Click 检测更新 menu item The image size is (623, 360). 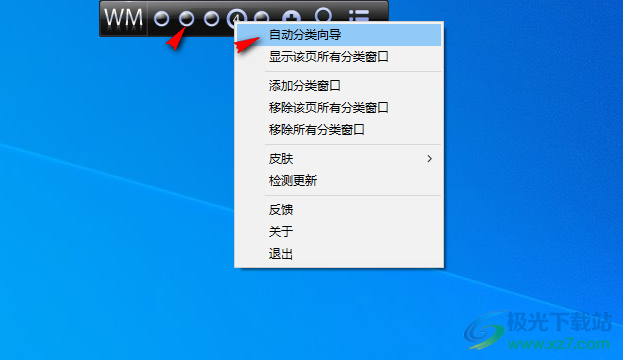pos(339,181)
